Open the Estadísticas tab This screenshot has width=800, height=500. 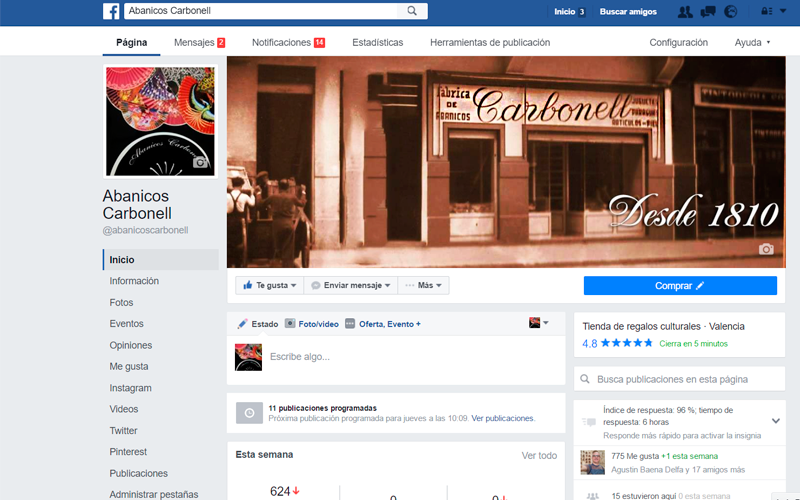click(378, 42)
